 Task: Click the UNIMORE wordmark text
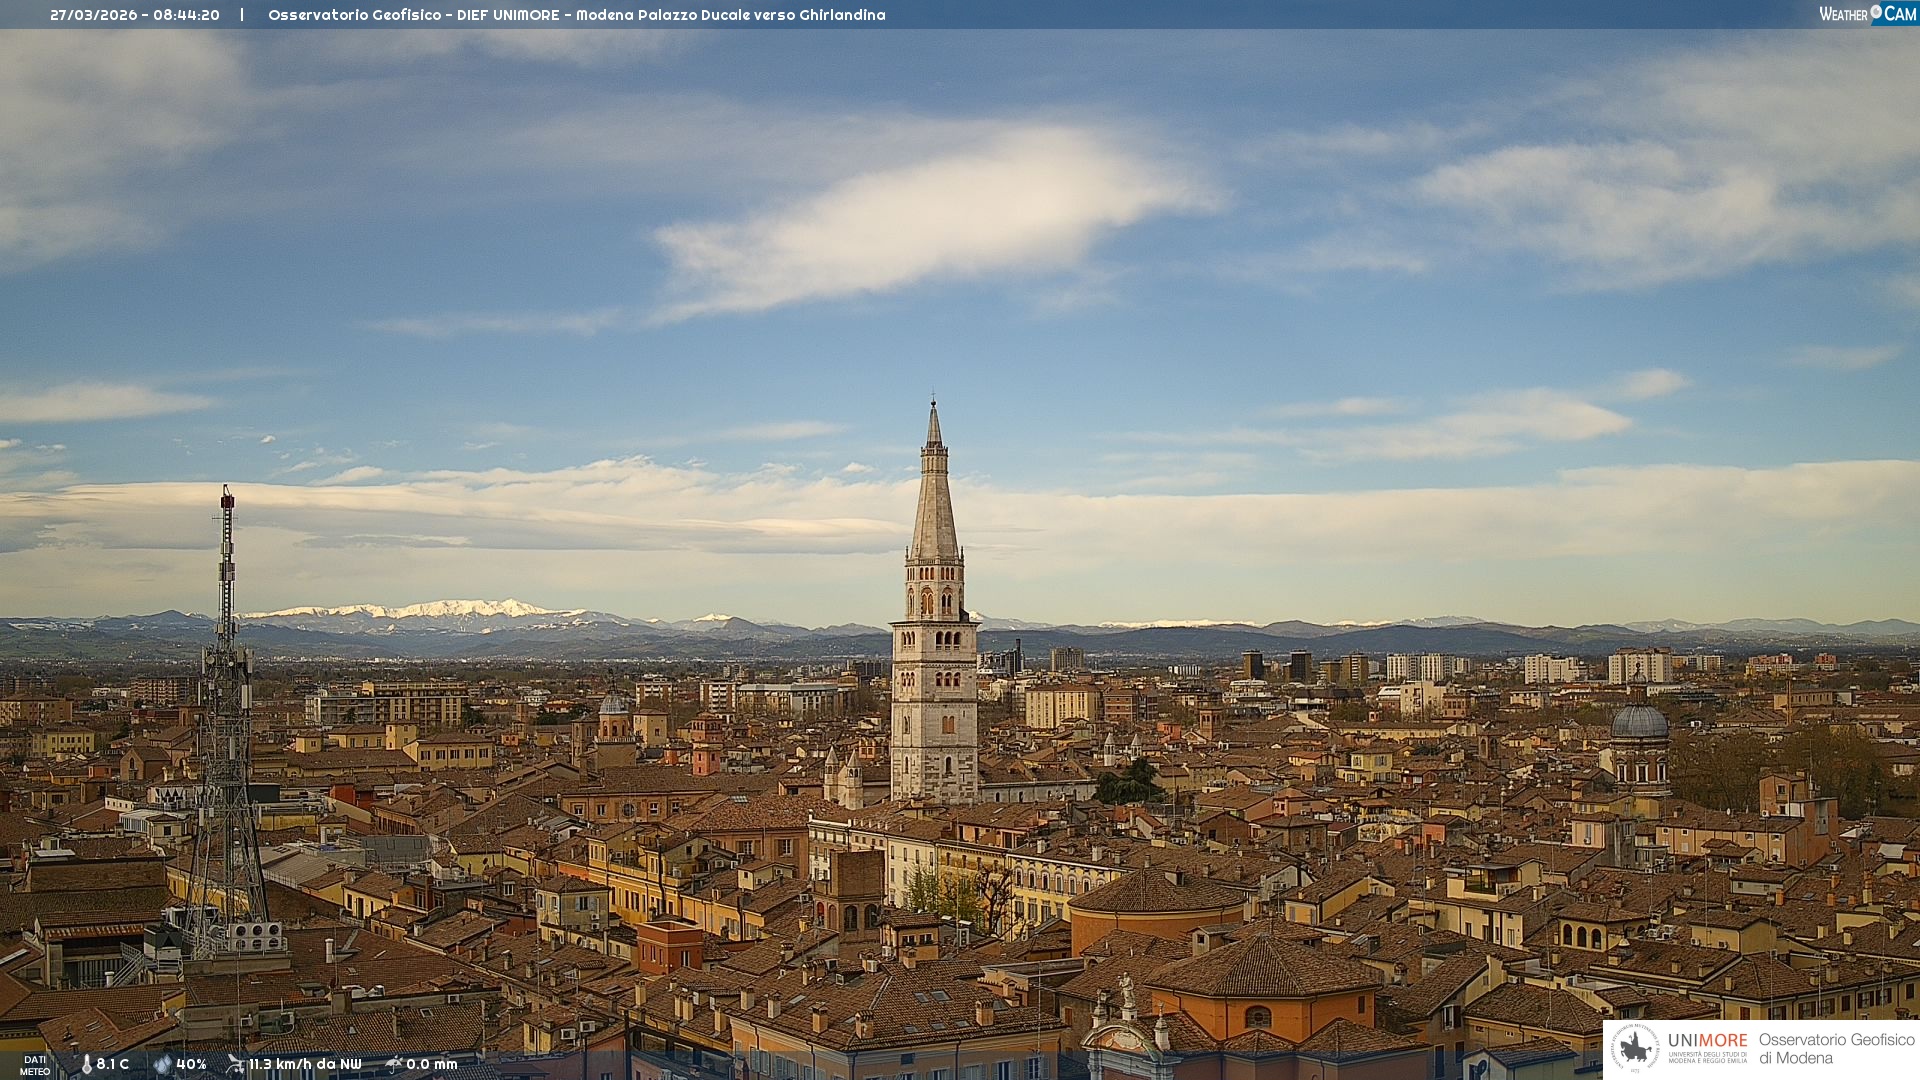(x=1707, y=1041)
